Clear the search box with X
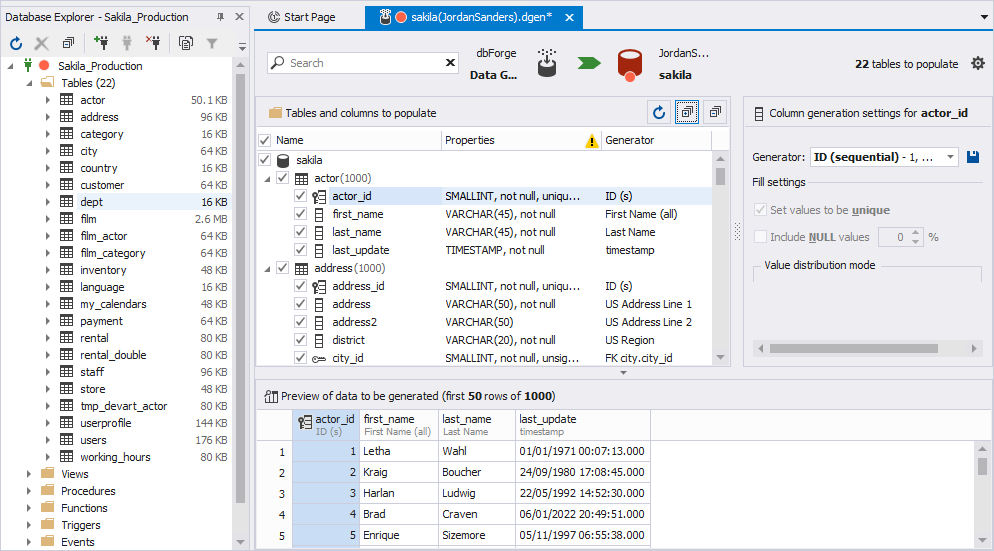The width and height of the screenshot is (994, 551). (450, 63)
